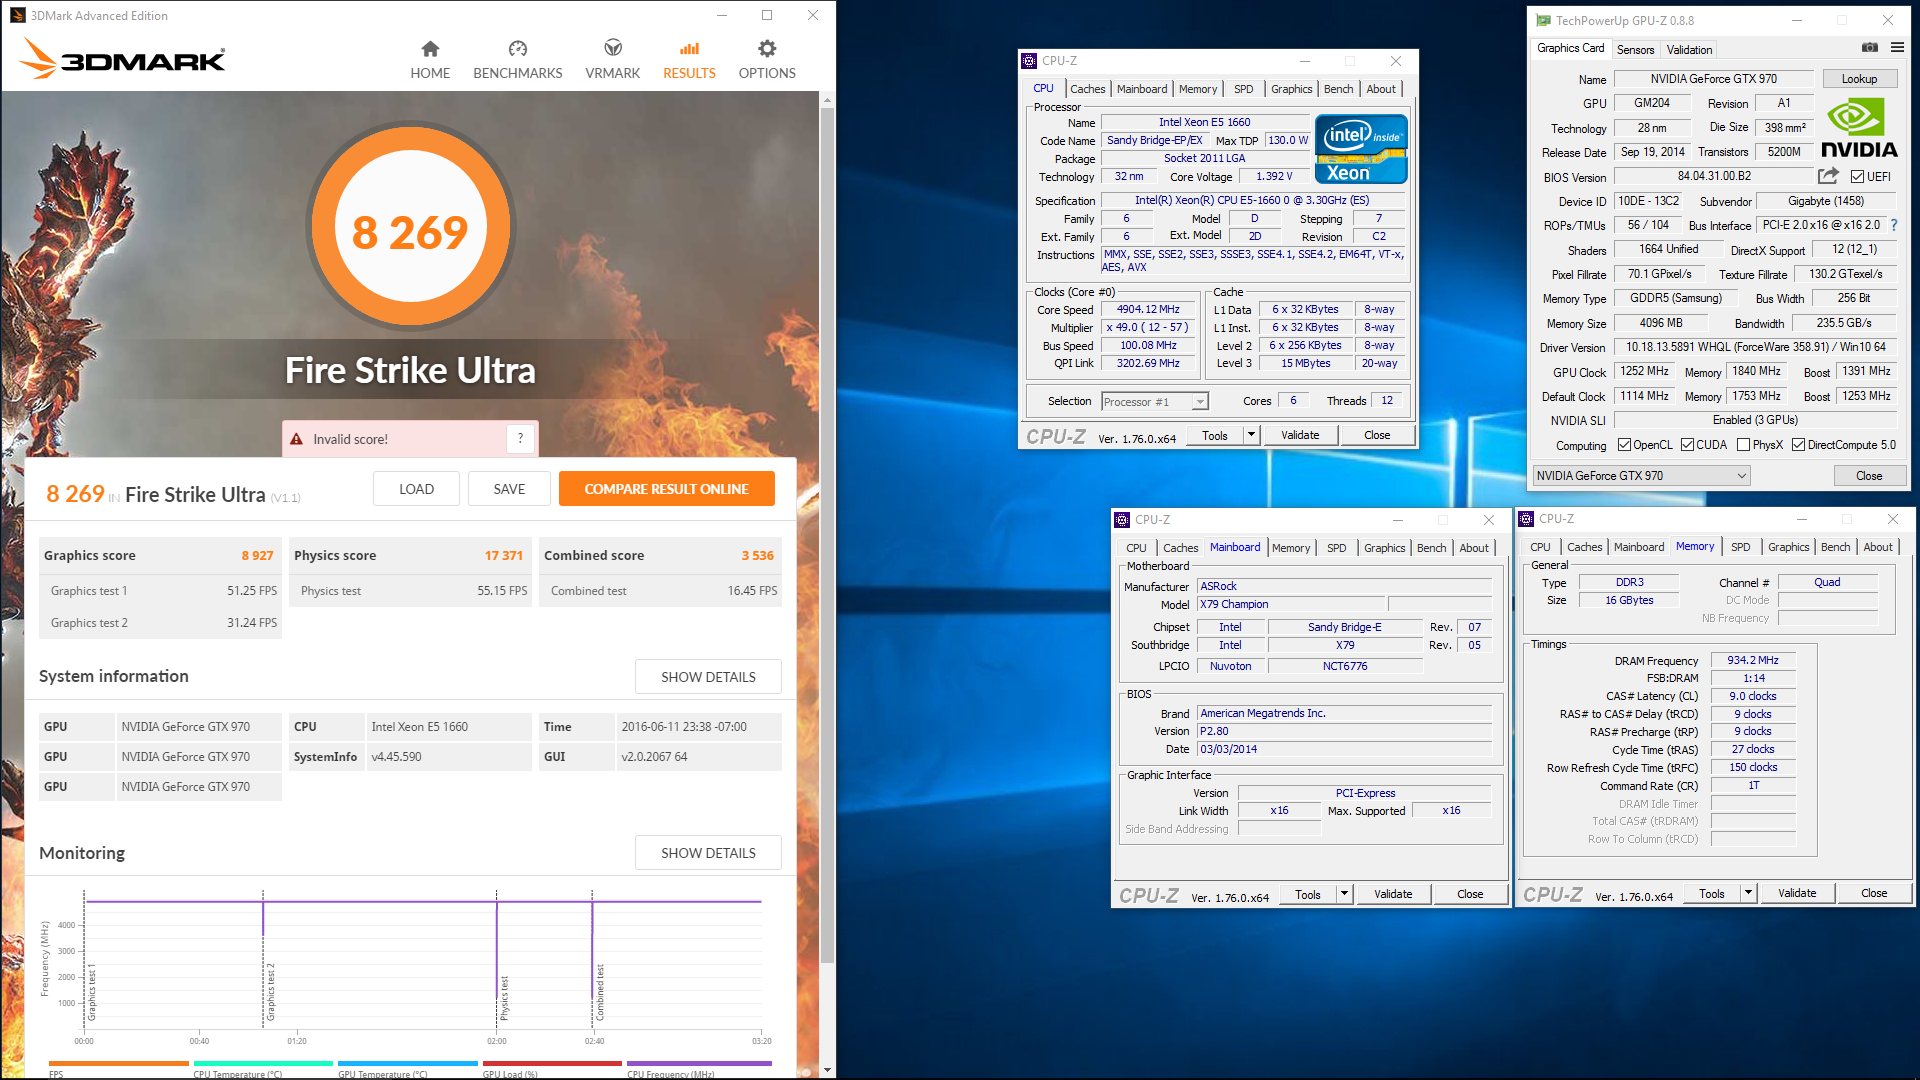Click the invalid score warning triangle icon

pyautogui.click(x=296, y=439)
